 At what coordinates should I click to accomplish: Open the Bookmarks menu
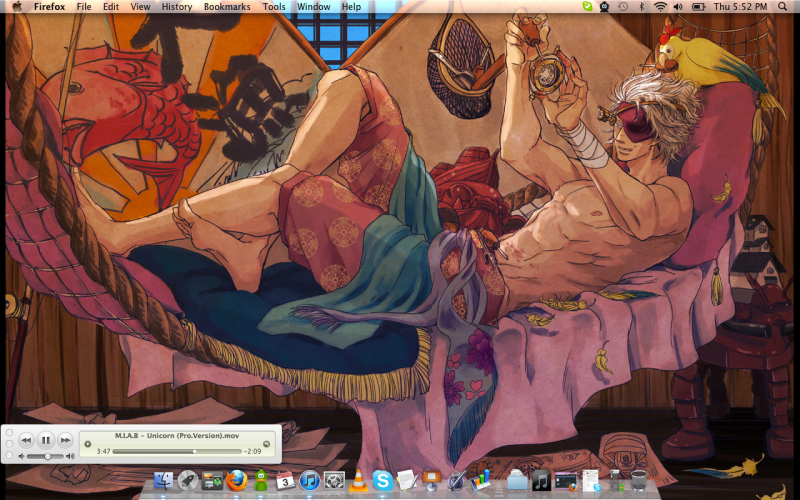pos(227,7)
